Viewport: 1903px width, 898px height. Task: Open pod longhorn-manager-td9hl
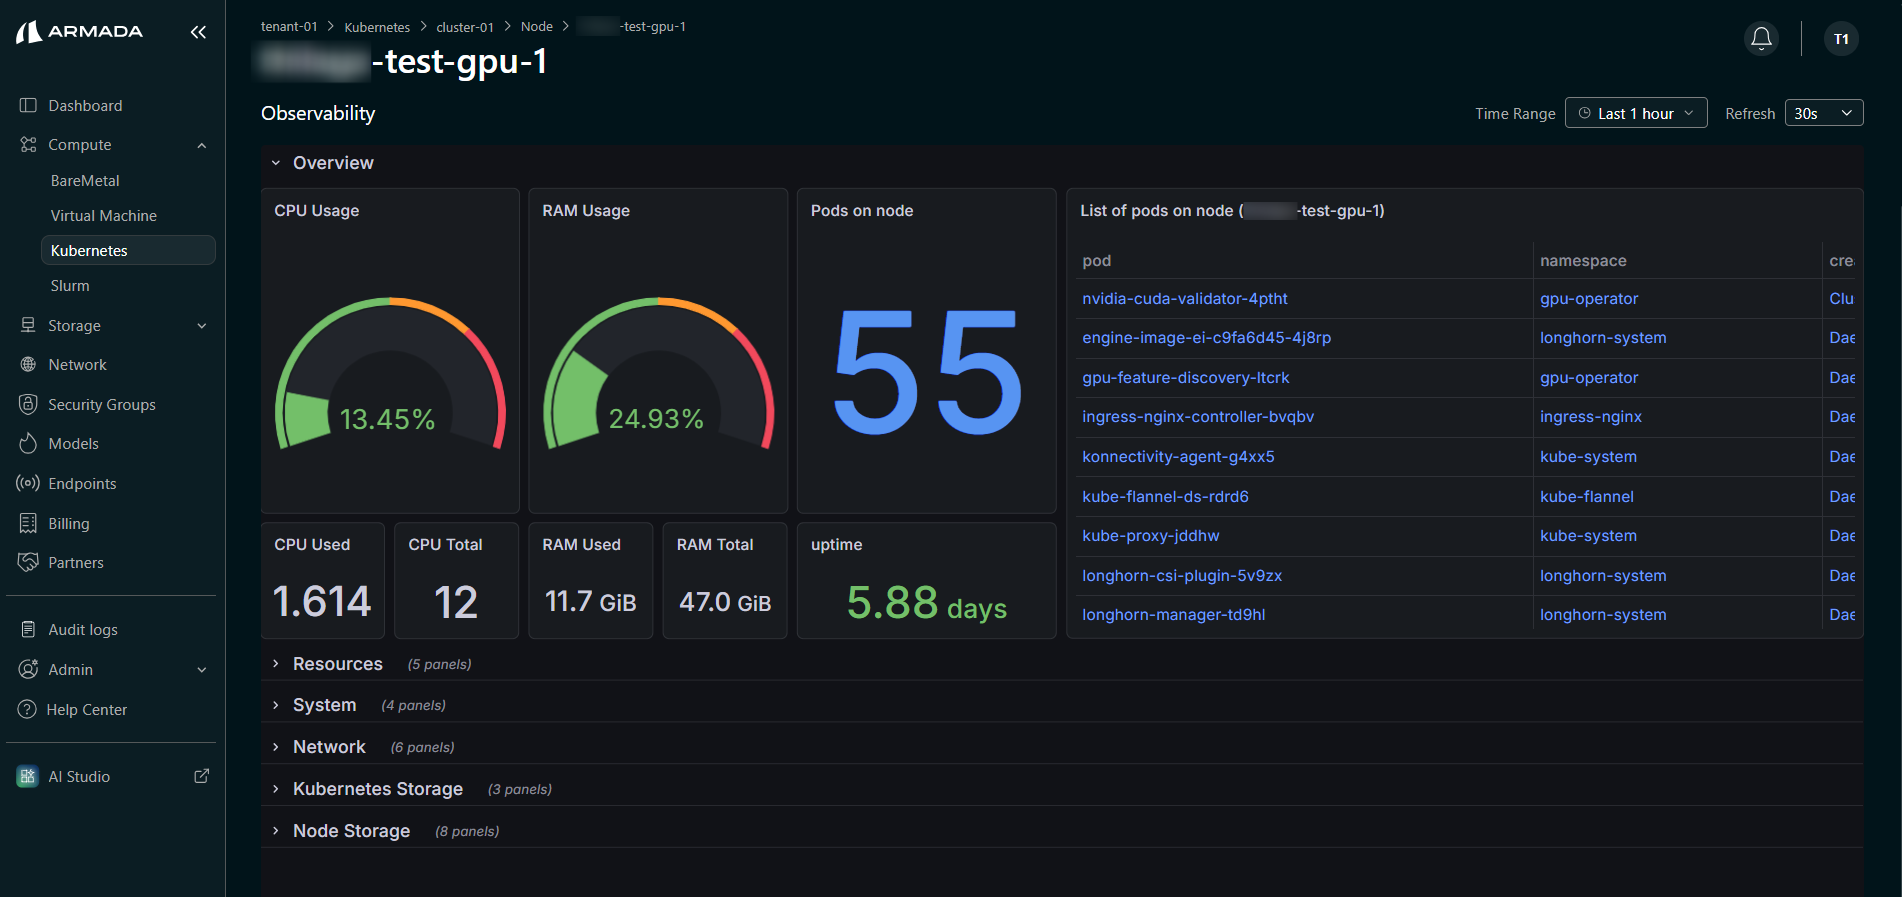coord(1174,615)
